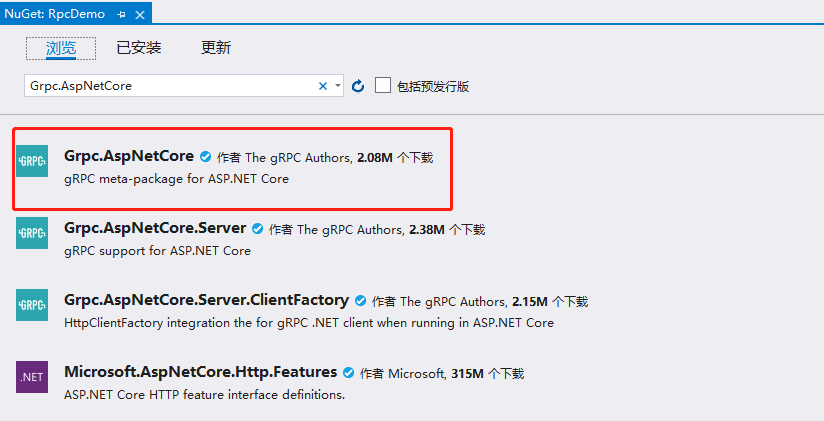The image size is (824, 421).
Task: Click verified badge beside Microsoft.AspNetCore.Http.Features
Action: pos(348,373)
